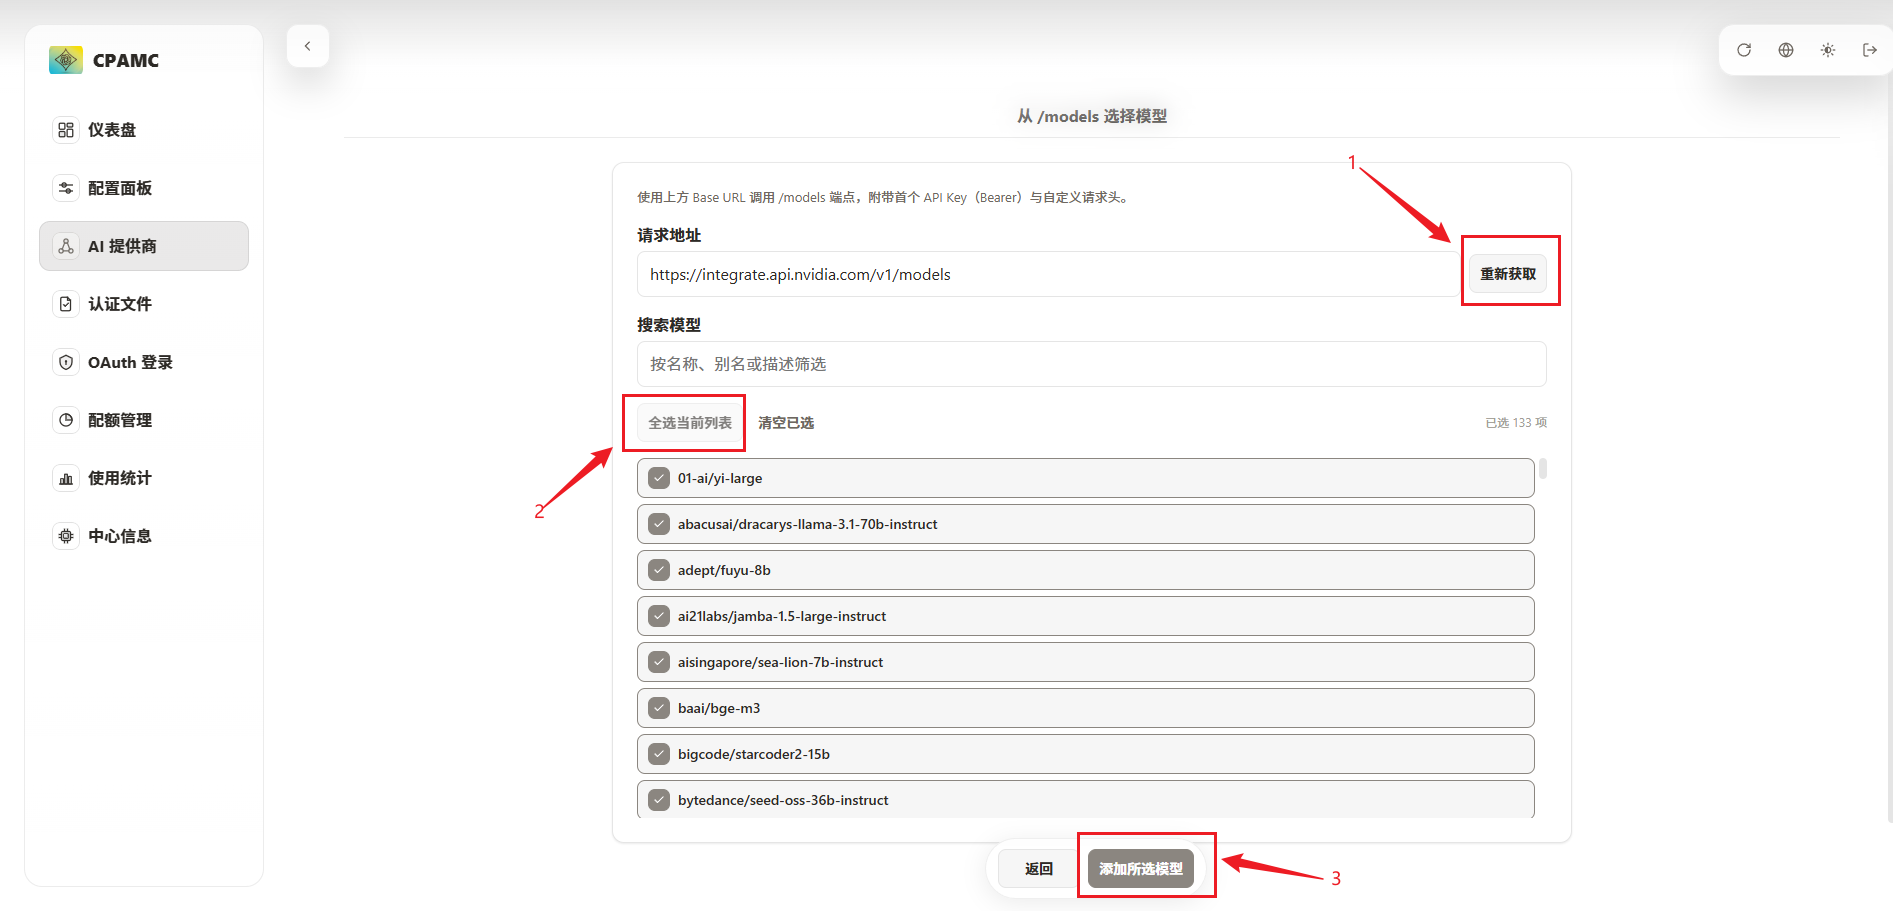
Task: Click the 重新获取 button
Action: click(1508, 274)
